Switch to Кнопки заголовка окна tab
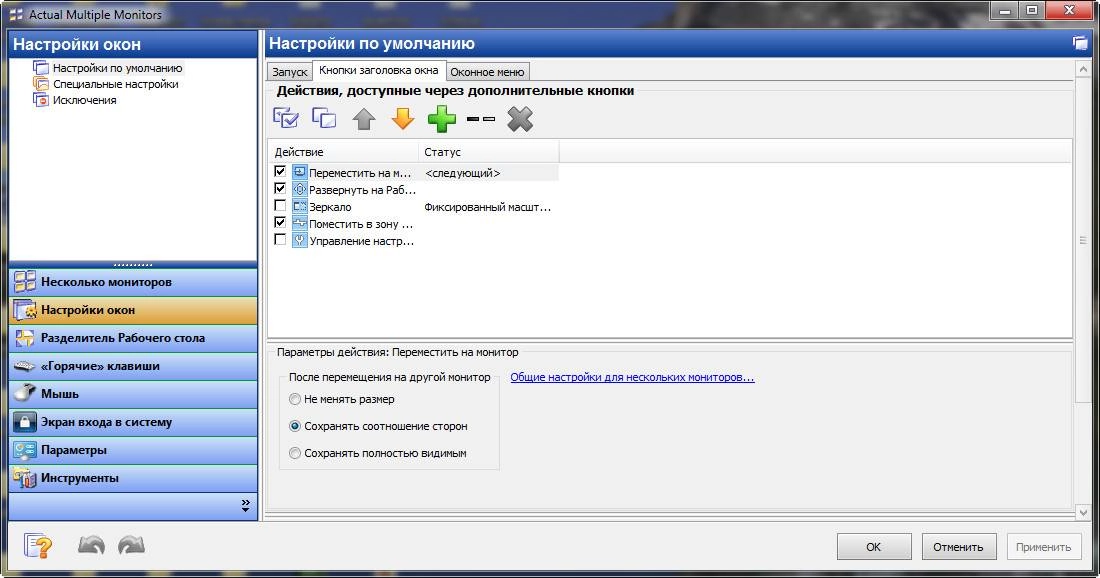Screen dimensions: 1100x578 [x=378, y=70]
